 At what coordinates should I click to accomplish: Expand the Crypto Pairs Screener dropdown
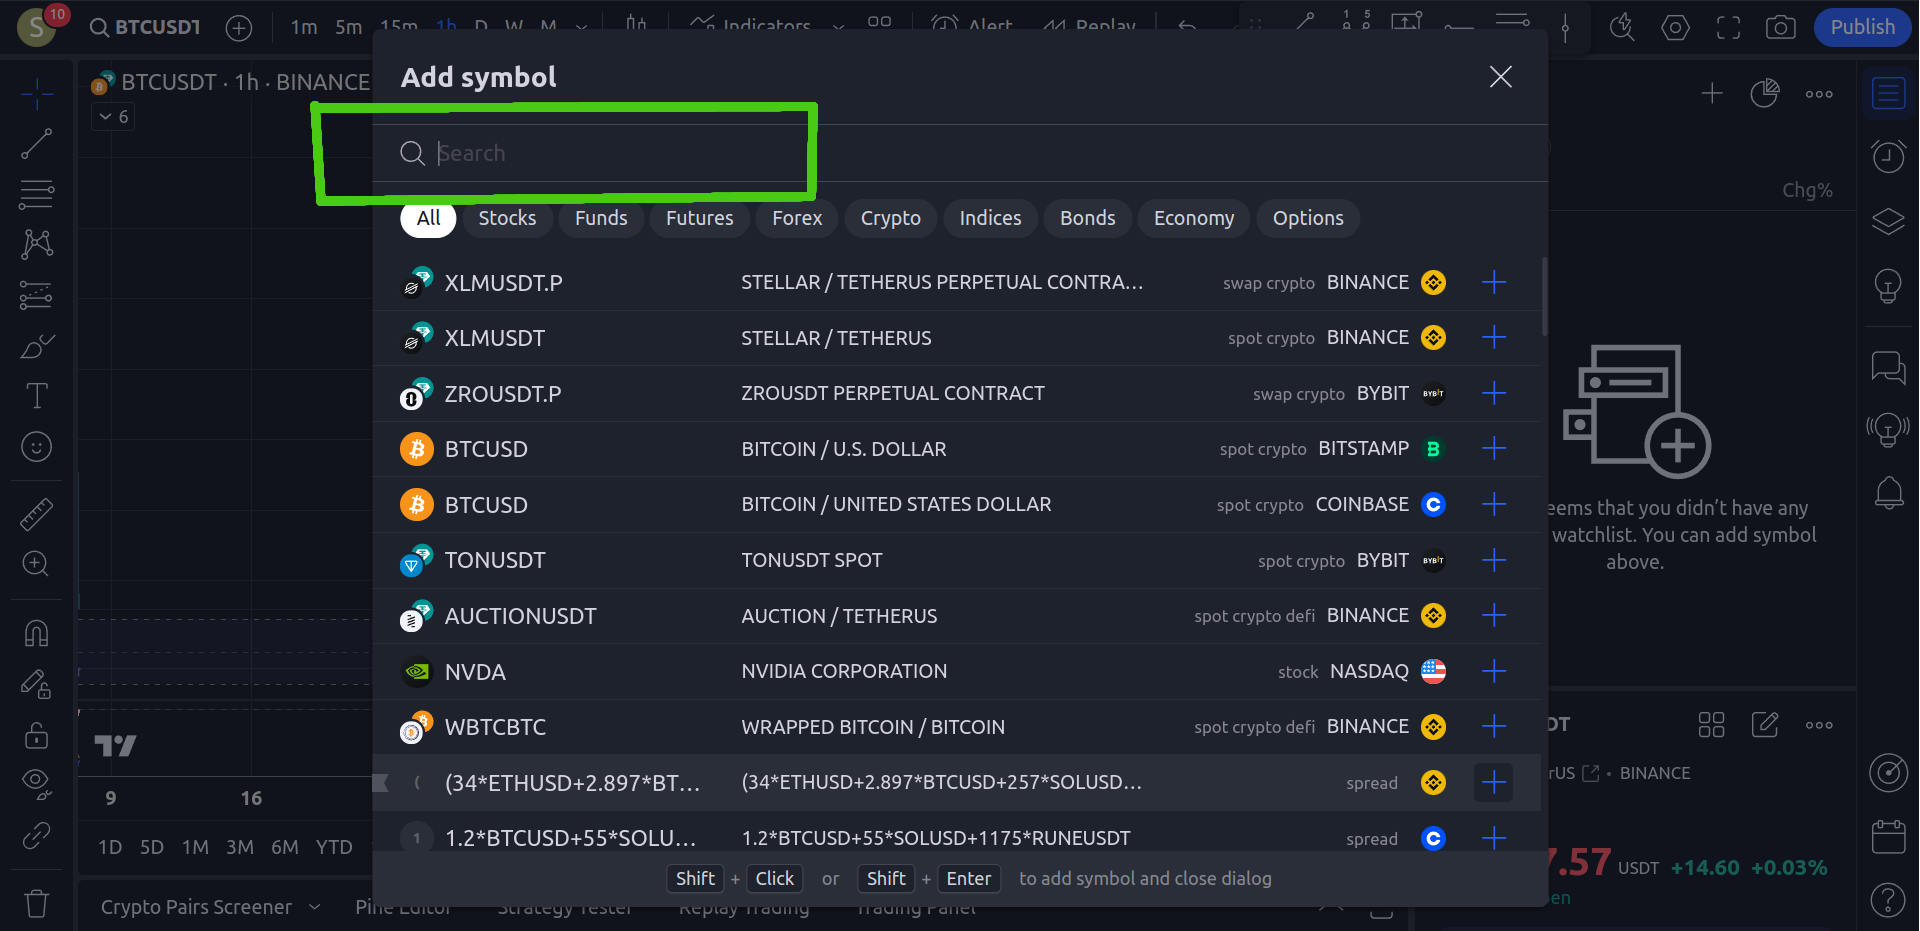click(314, 907)
